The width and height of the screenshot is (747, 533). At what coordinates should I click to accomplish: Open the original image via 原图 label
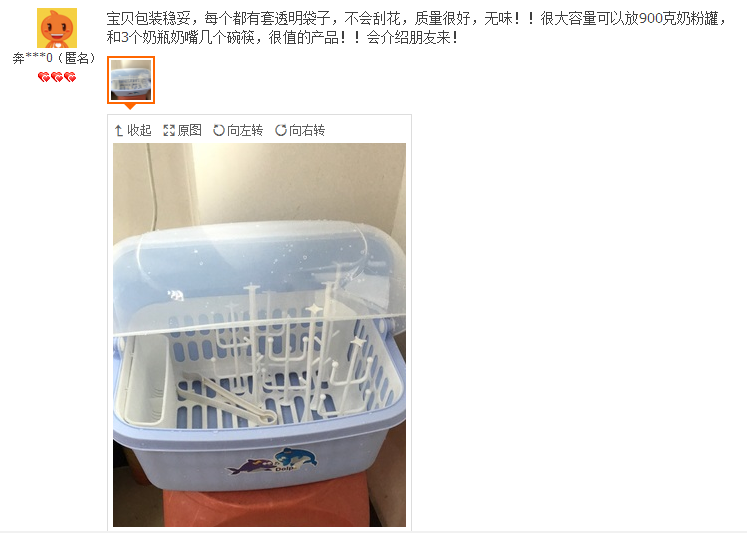tap(190, 131)
